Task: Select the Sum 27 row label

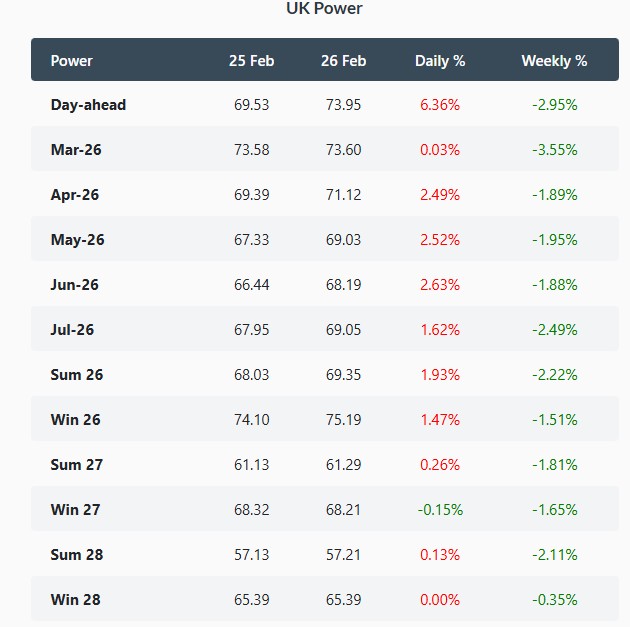Action: 77,465
